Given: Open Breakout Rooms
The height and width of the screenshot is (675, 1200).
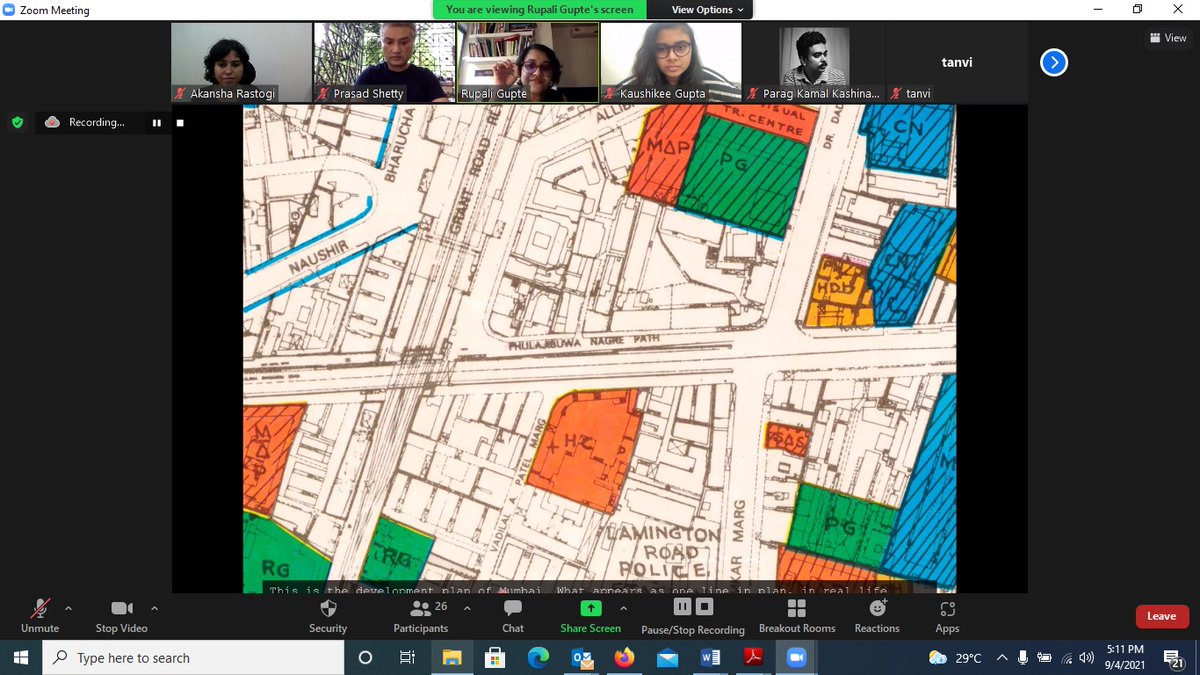Looking at the screenshot, I should point(797,615).
